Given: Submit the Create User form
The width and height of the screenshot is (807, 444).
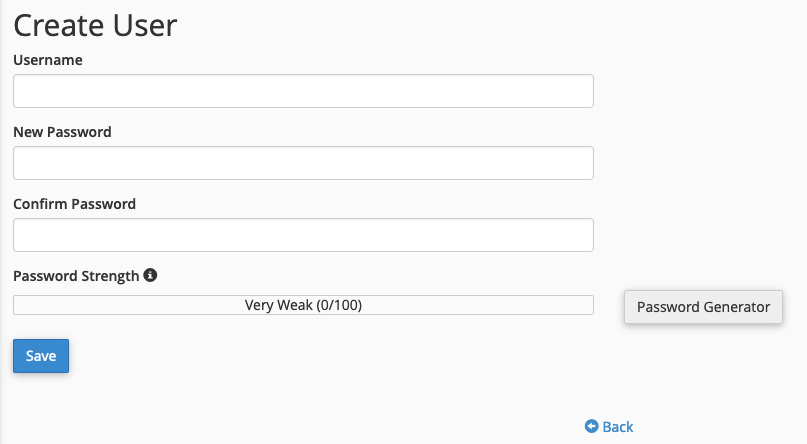Looking at the screenshot, I should (x=41, y=356).
